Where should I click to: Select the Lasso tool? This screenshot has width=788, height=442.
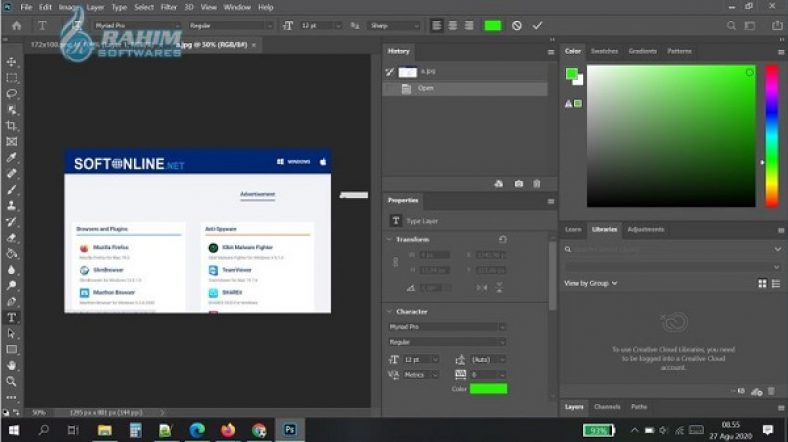[12, 93]
